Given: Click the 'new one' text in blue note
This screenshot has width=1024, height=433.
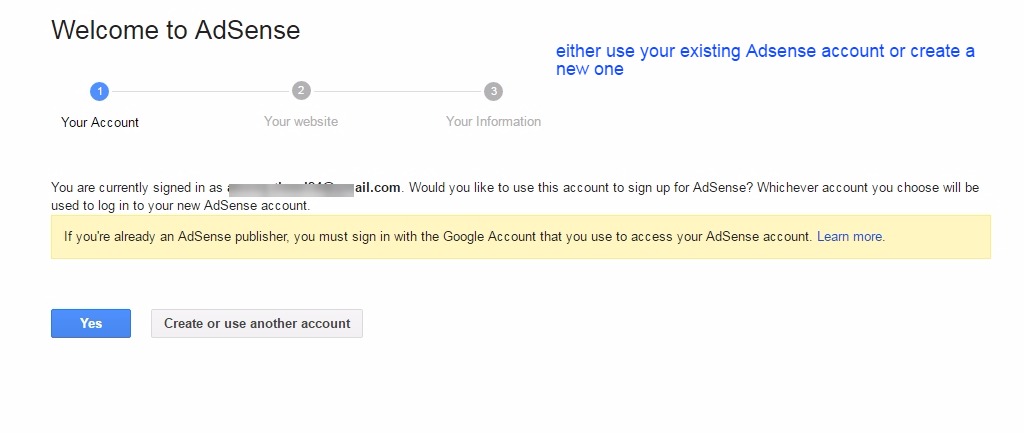Looking at the screenshot, I should (x=590, y=69).
